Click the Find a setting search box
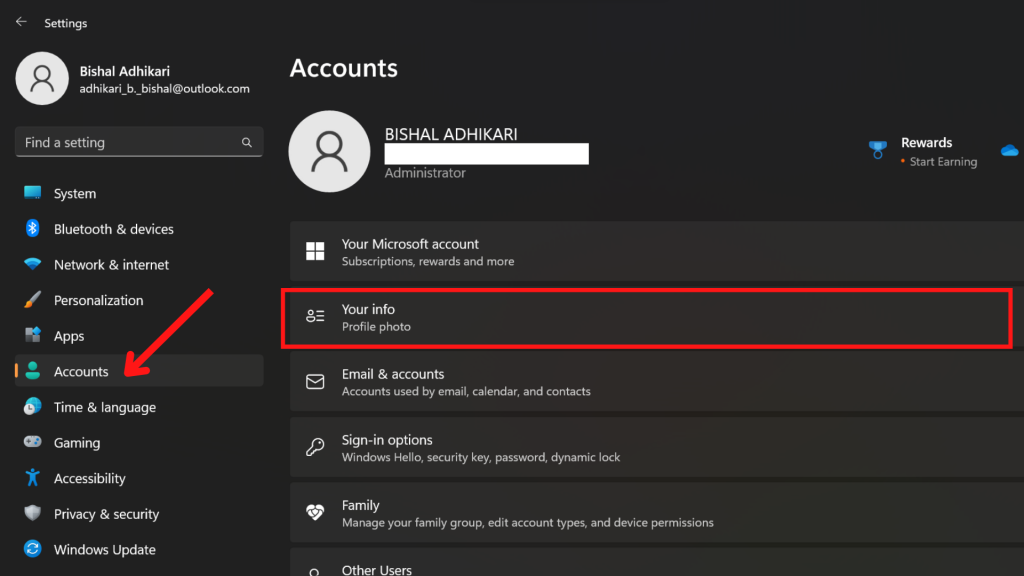The image size is (1024, 576). 138,142
